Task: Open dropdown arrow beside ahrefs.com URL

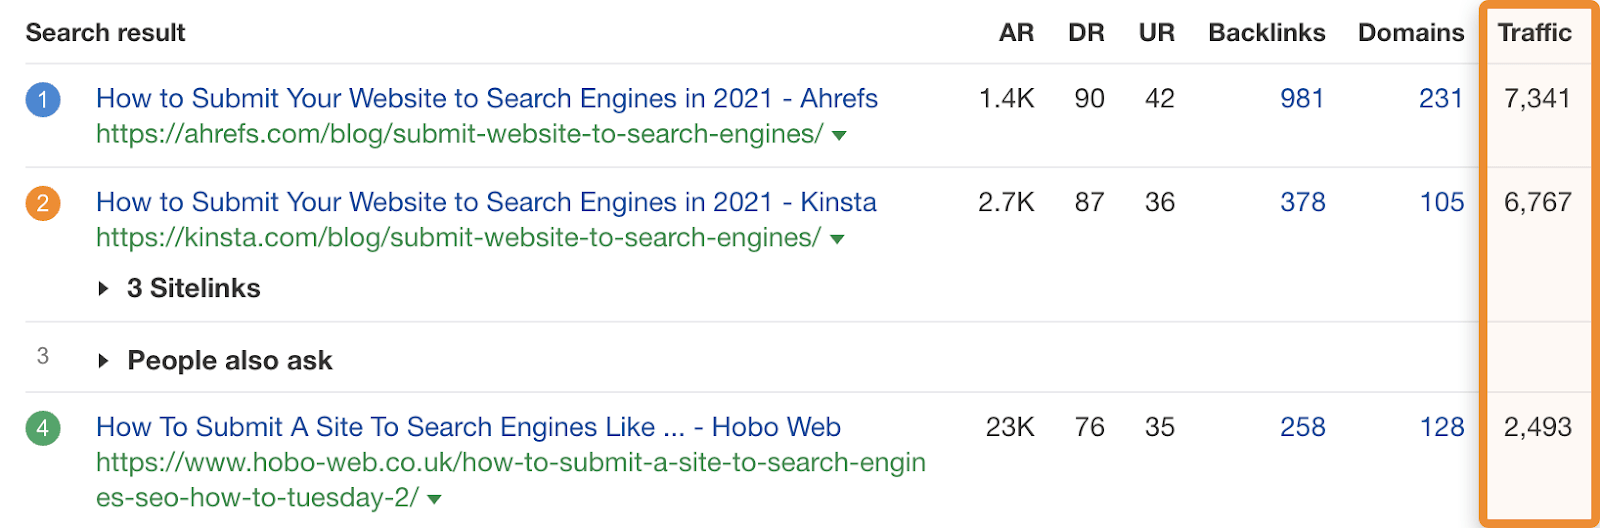Action: 839,136
